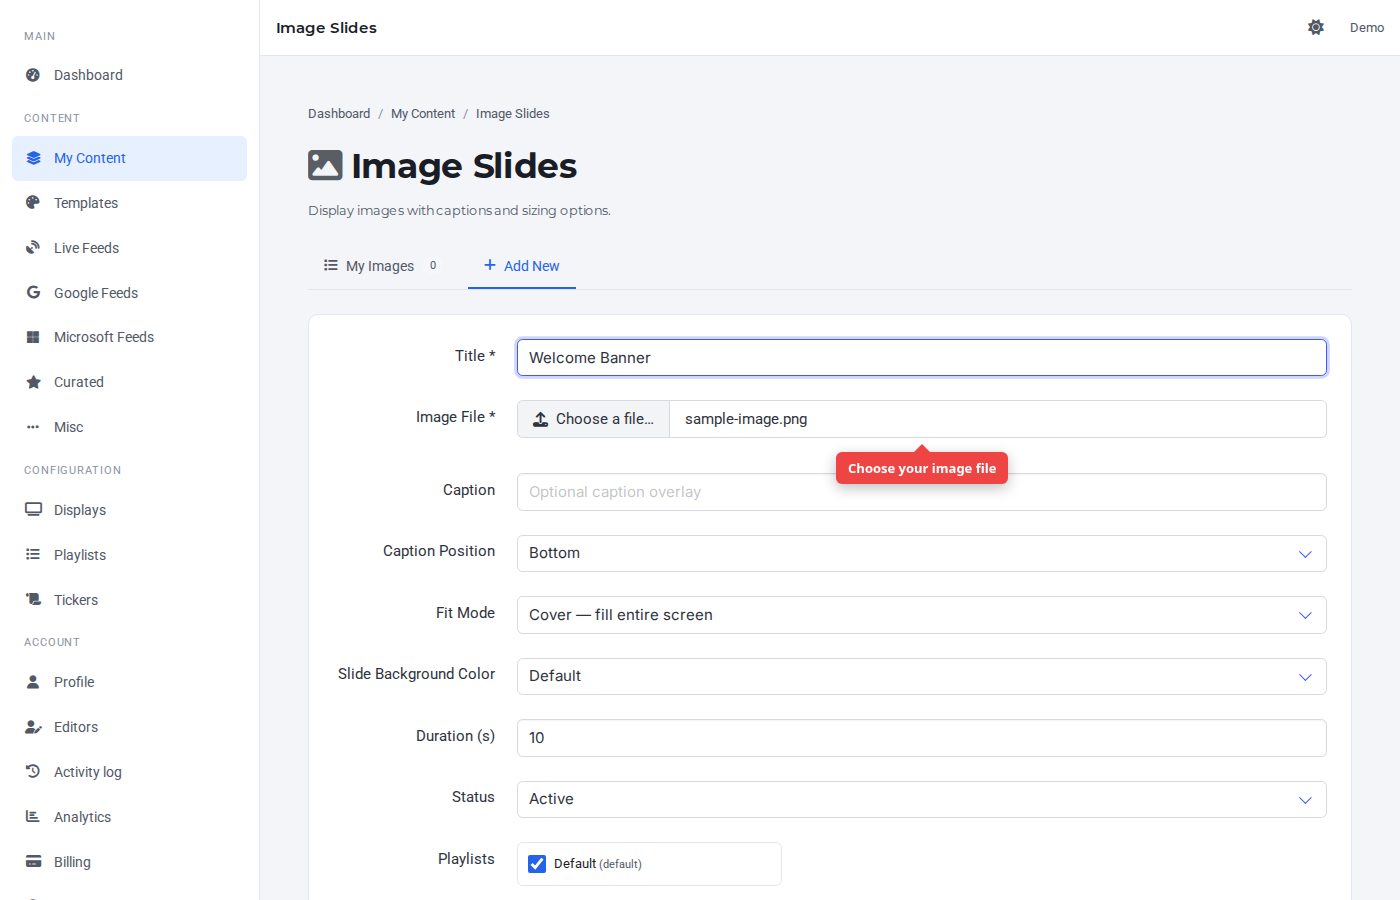Screen dimensions: 1400x900
Task: Open the Google Feeds G icon
Action: click(33, 293)
